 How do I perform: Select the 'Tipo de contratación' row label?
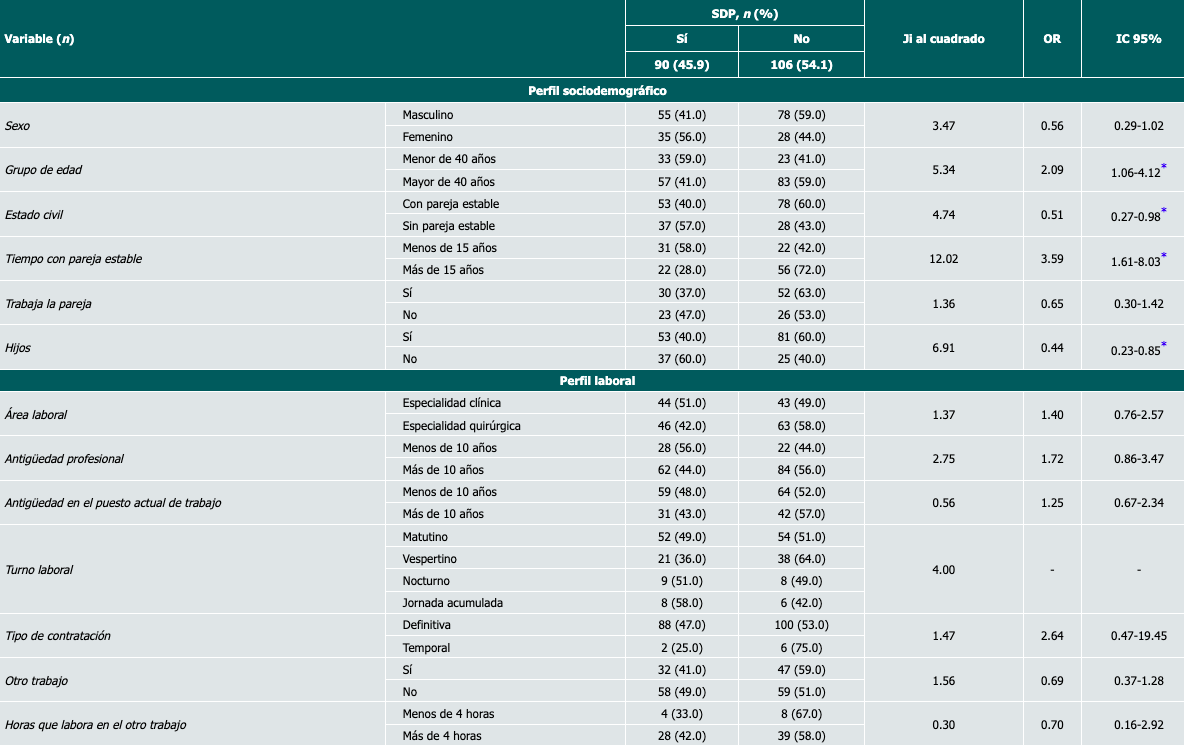(x=58, y=636)
